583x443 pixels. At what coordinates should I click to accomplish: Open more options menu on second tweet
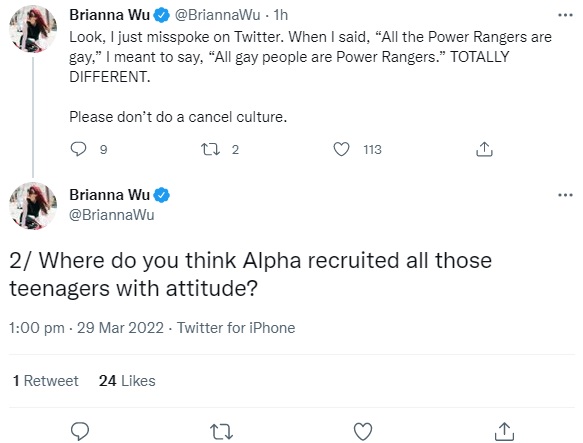pyautogui.click(x=566, y=195)
